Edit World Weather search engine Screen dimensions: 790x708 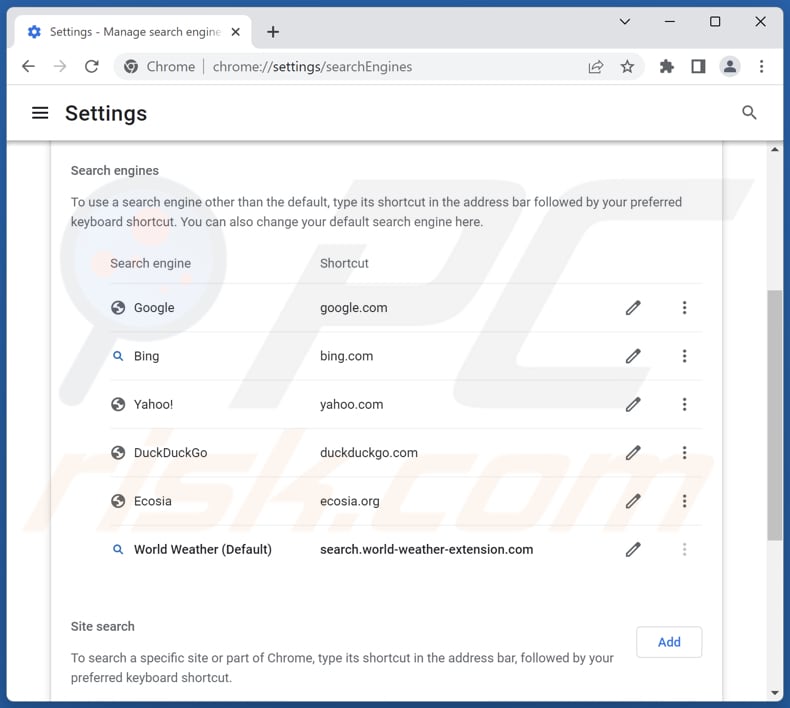coord(633,549)
